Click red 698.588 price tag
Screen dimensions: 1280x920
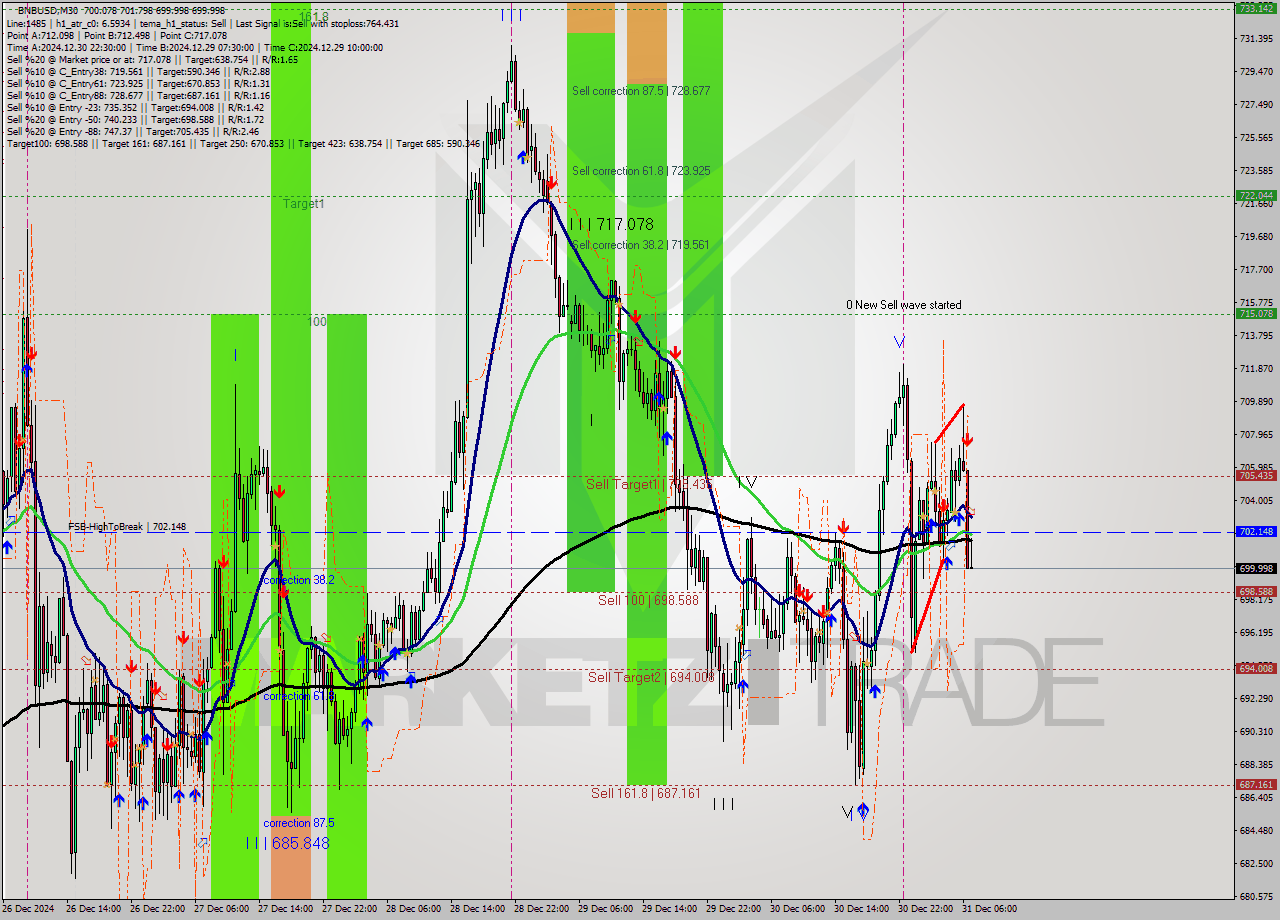1256,592
